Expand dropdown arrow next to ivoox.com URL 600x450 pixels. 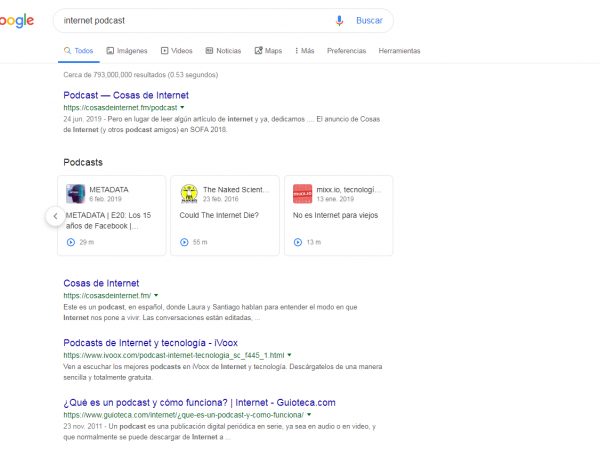coord(289,355)
